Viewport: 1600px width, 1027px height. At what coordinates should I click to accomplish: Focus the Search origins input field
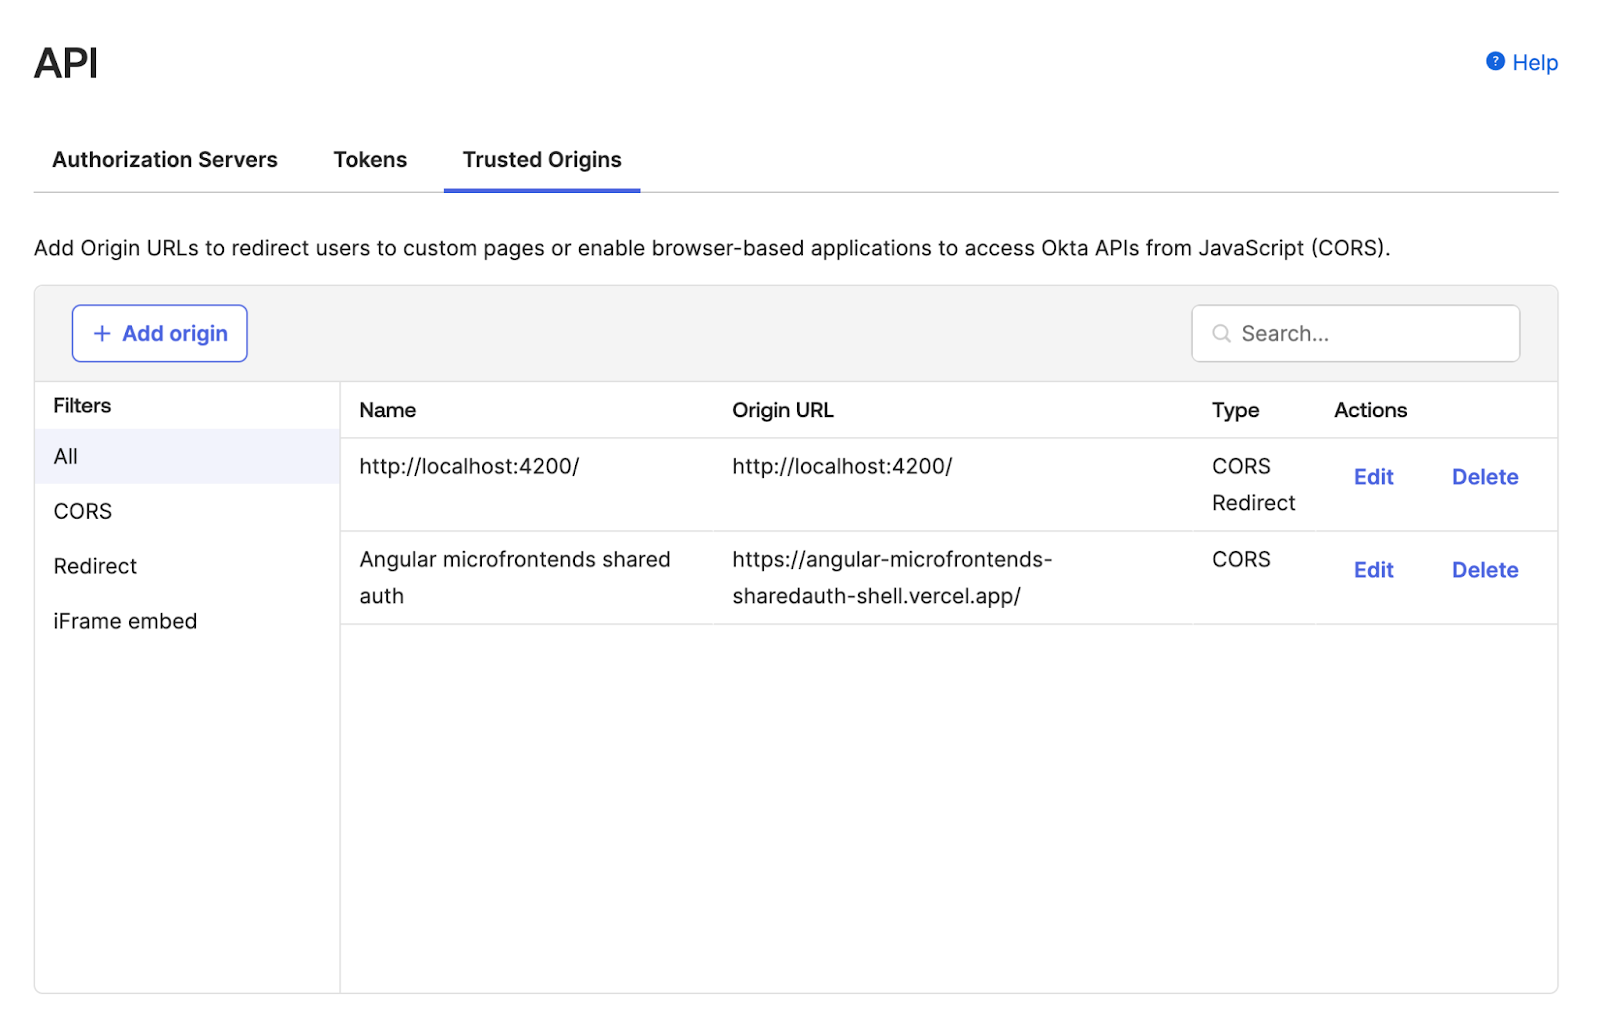[1370, 334]
